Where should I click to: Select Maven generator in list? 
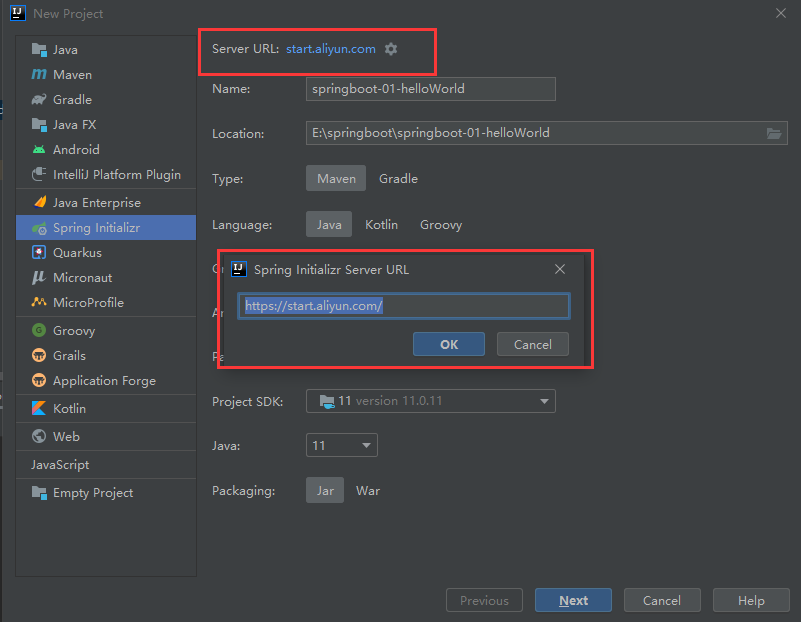coord(106,75)
